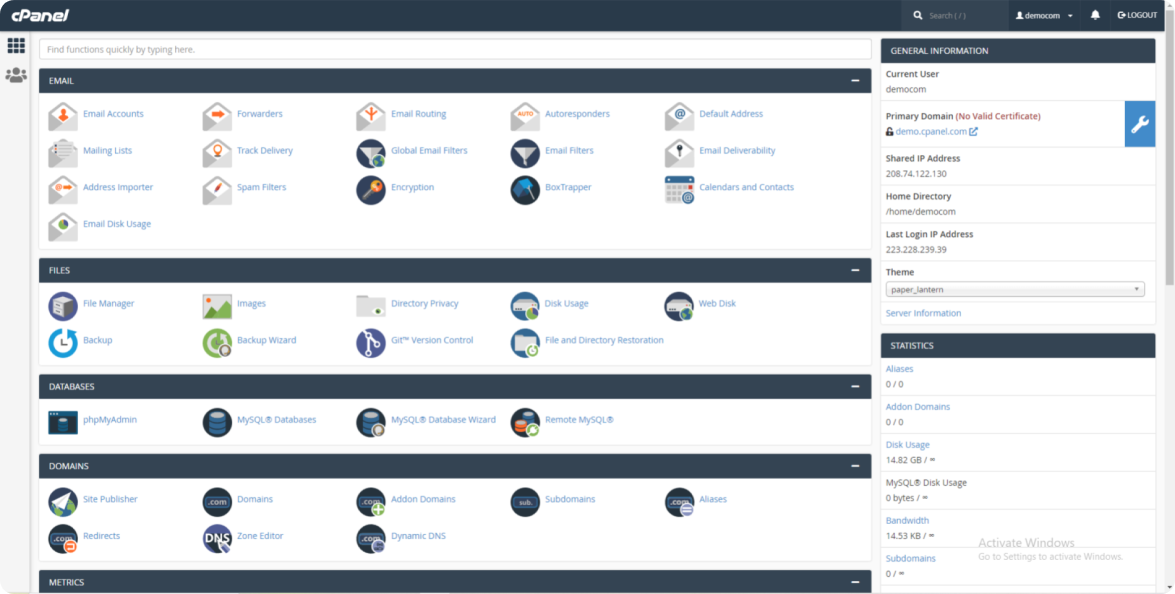
Task: Open the Server Information link
Action: point(923,314)
